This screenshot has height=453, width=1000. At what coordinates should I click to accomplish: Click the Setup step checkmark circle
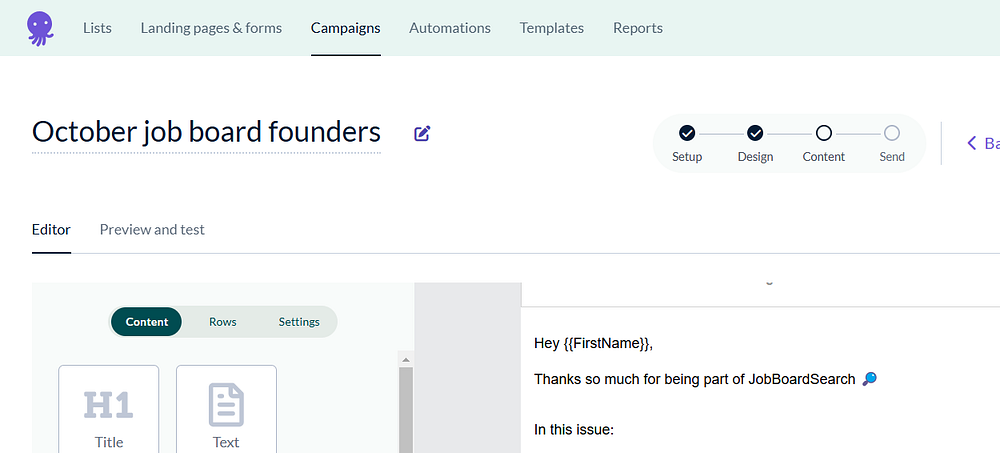pyautogui.click(x=687, y=133)
